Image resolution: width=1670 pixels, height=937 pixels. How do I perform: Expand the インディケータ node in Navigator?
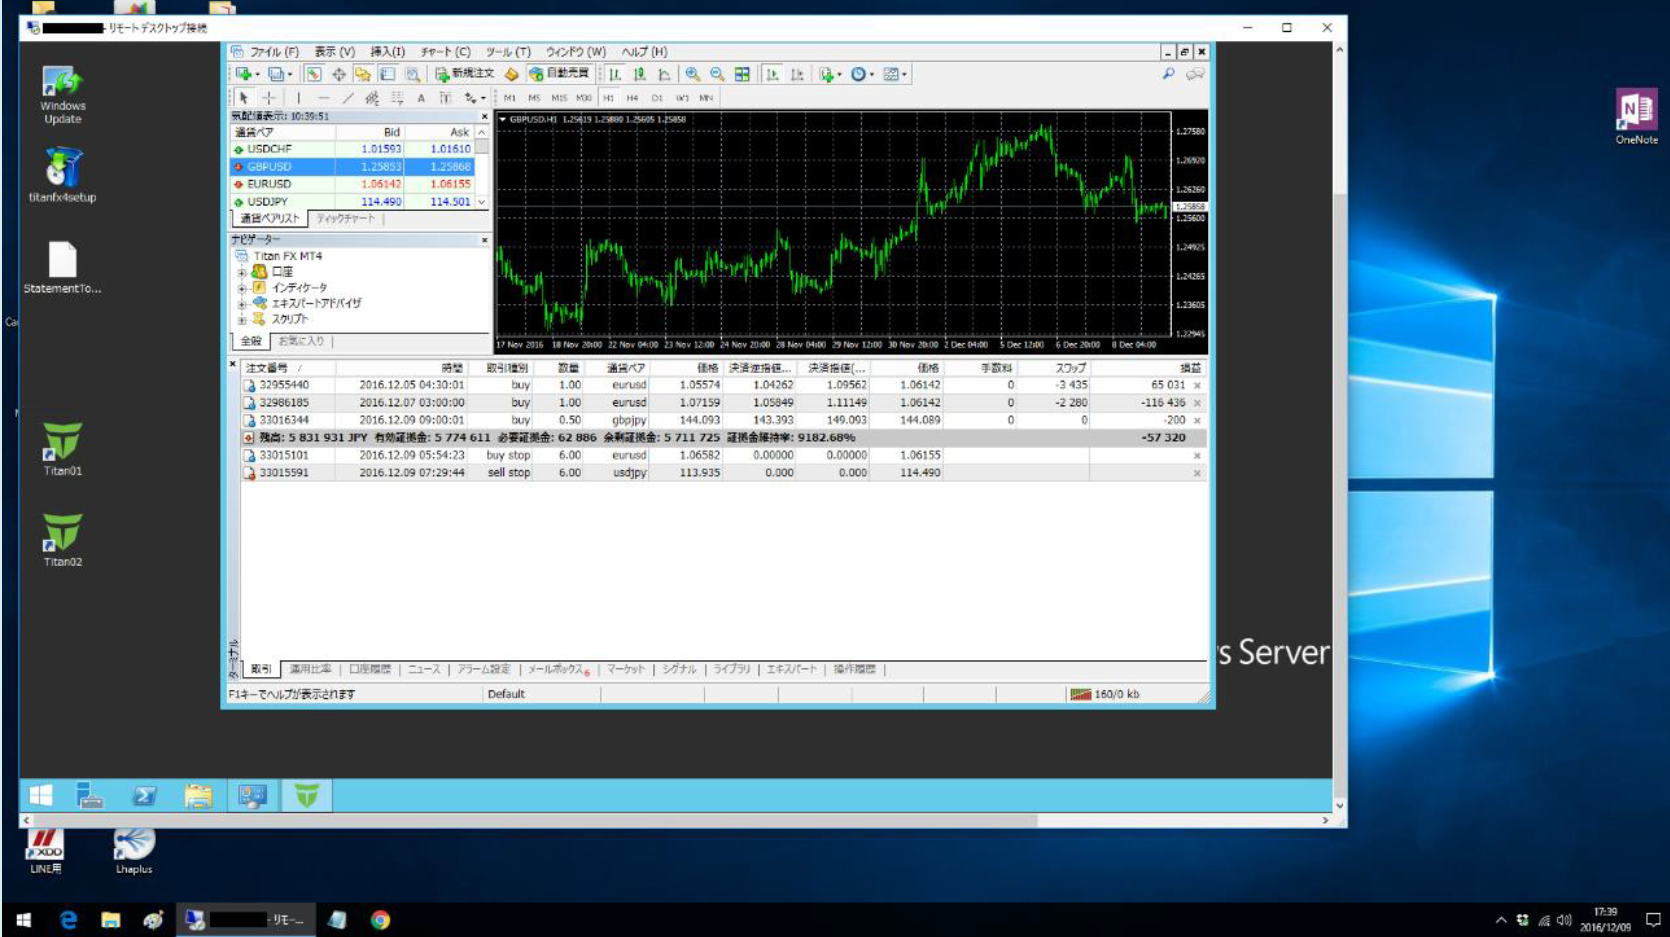tap(242, 288)
